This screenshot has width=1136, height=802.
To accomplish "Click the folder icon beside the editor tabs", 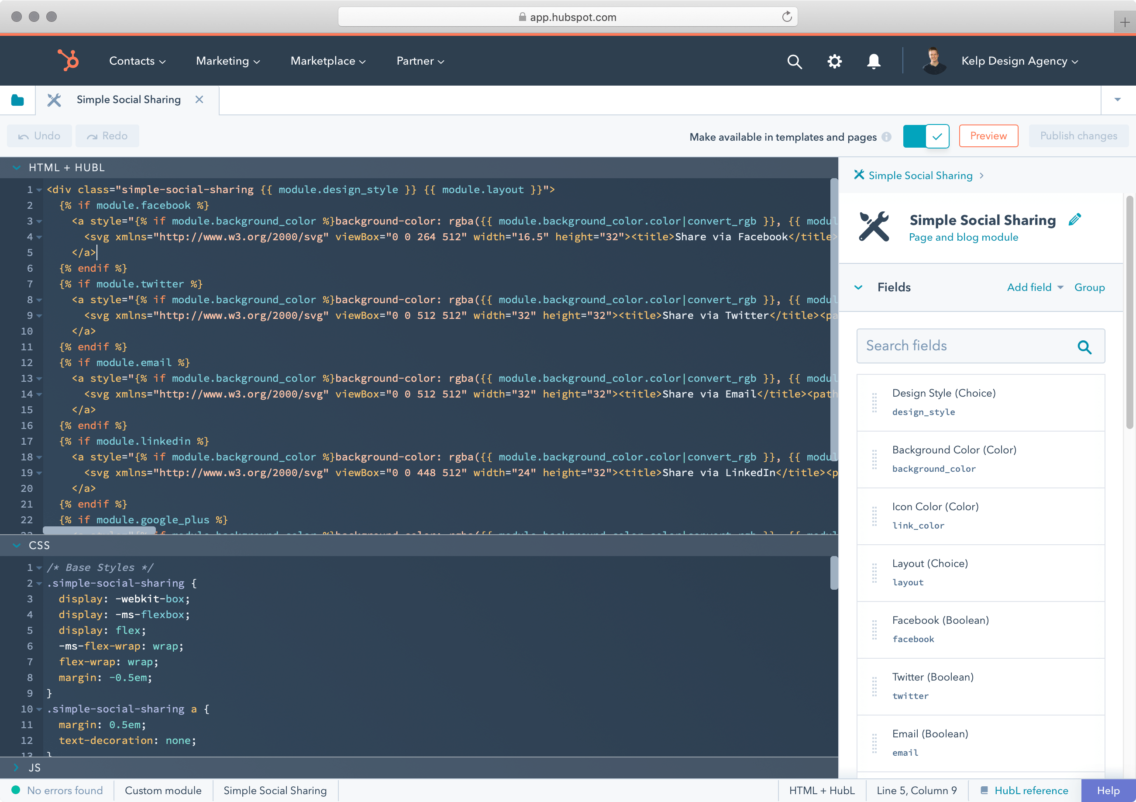I will [x=17, y=100].
